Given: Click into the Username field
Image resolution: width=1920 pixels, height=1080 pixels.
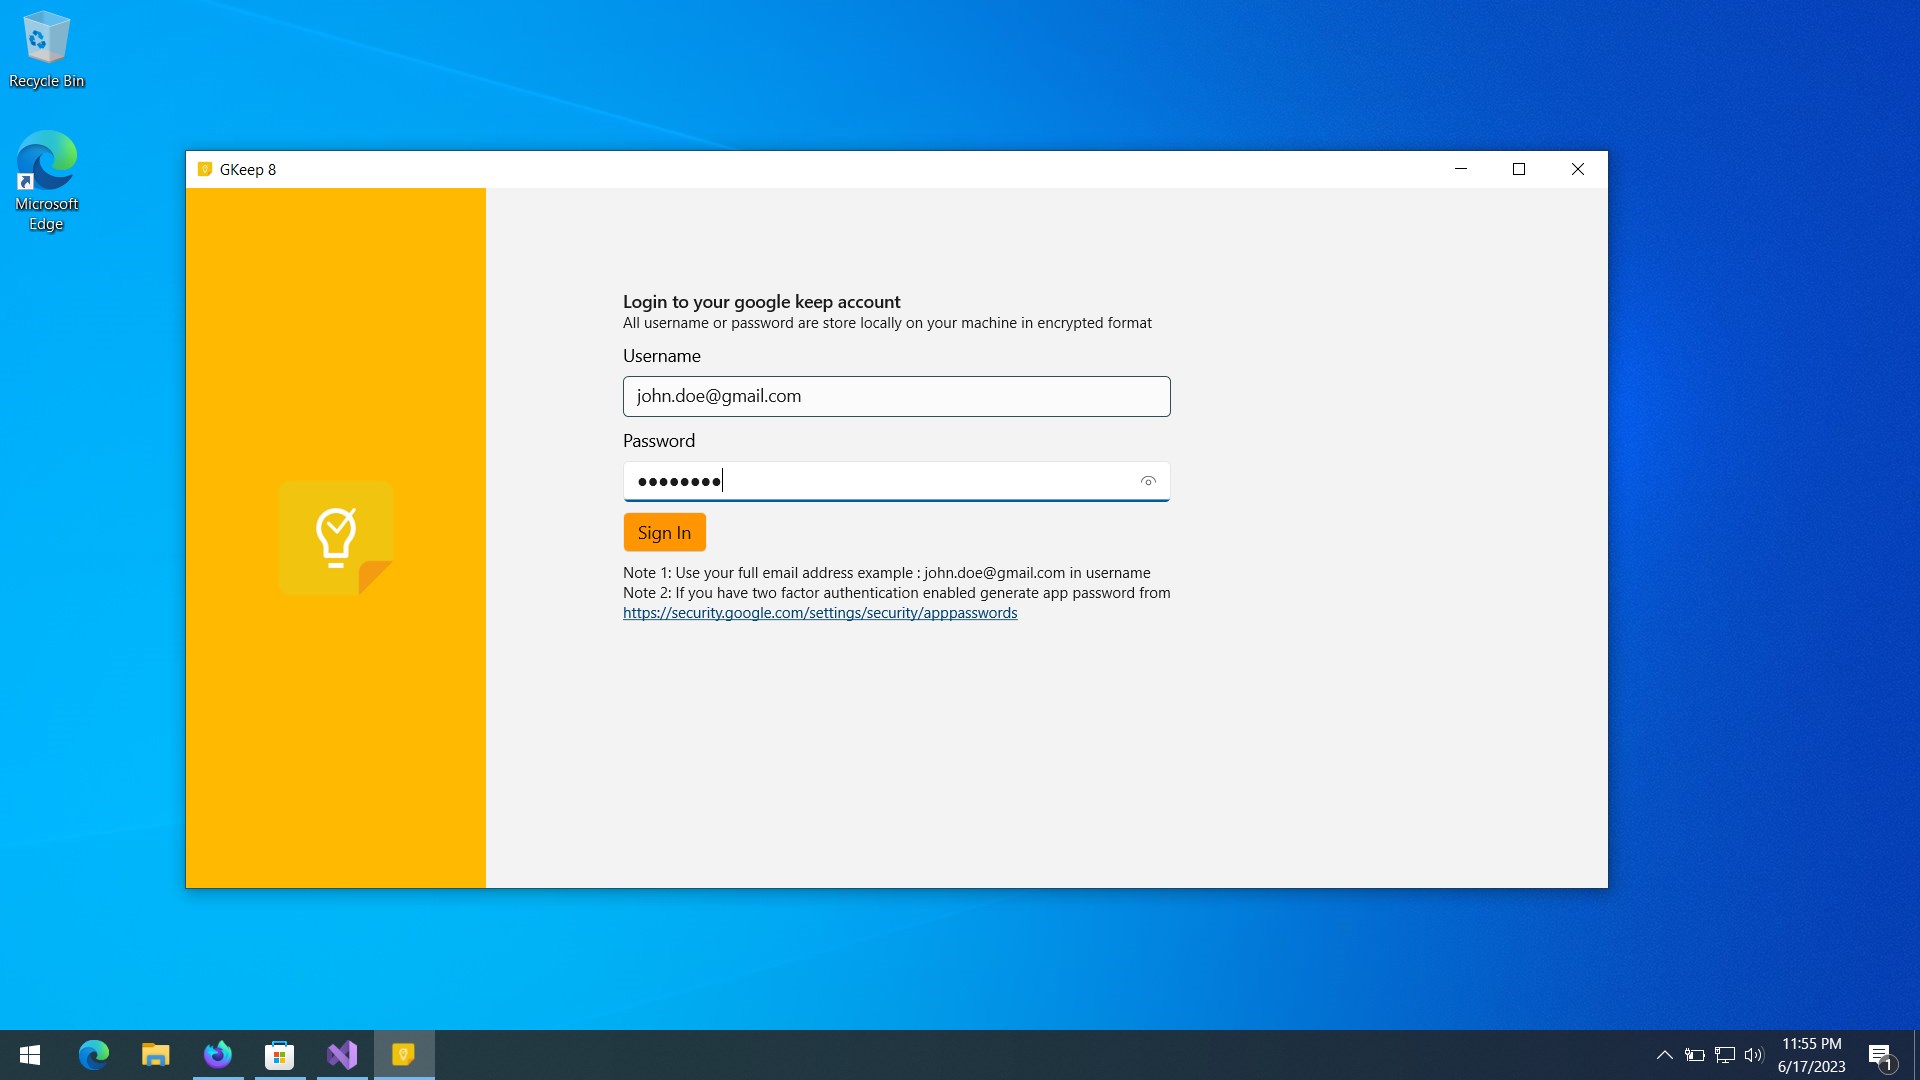Looking at the screenshot, I should coord(895,397).
